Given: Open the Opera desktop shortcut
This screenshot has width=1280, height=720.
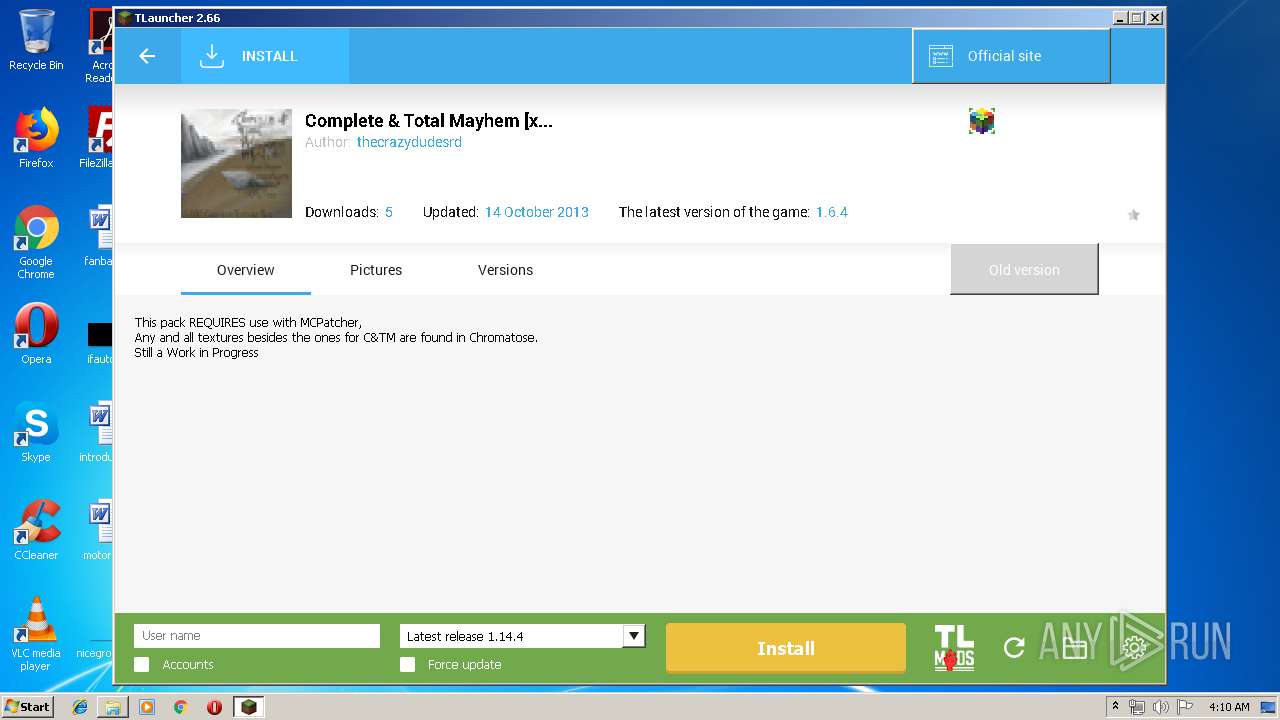Looking at the screenshot, I should (36, 334).
